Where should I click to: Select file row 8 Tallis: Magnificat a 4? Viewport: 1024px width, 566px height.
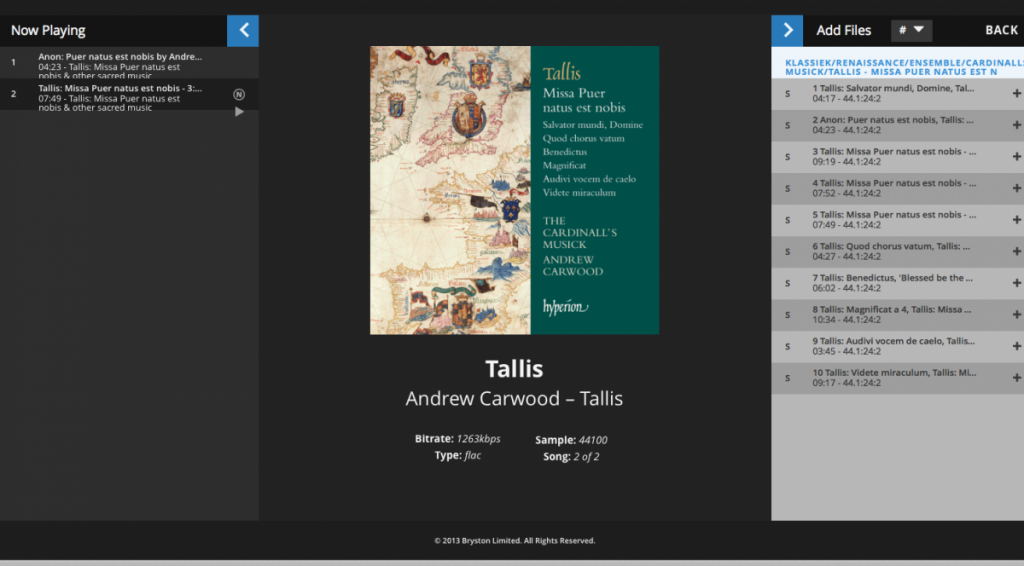[897, 315]
